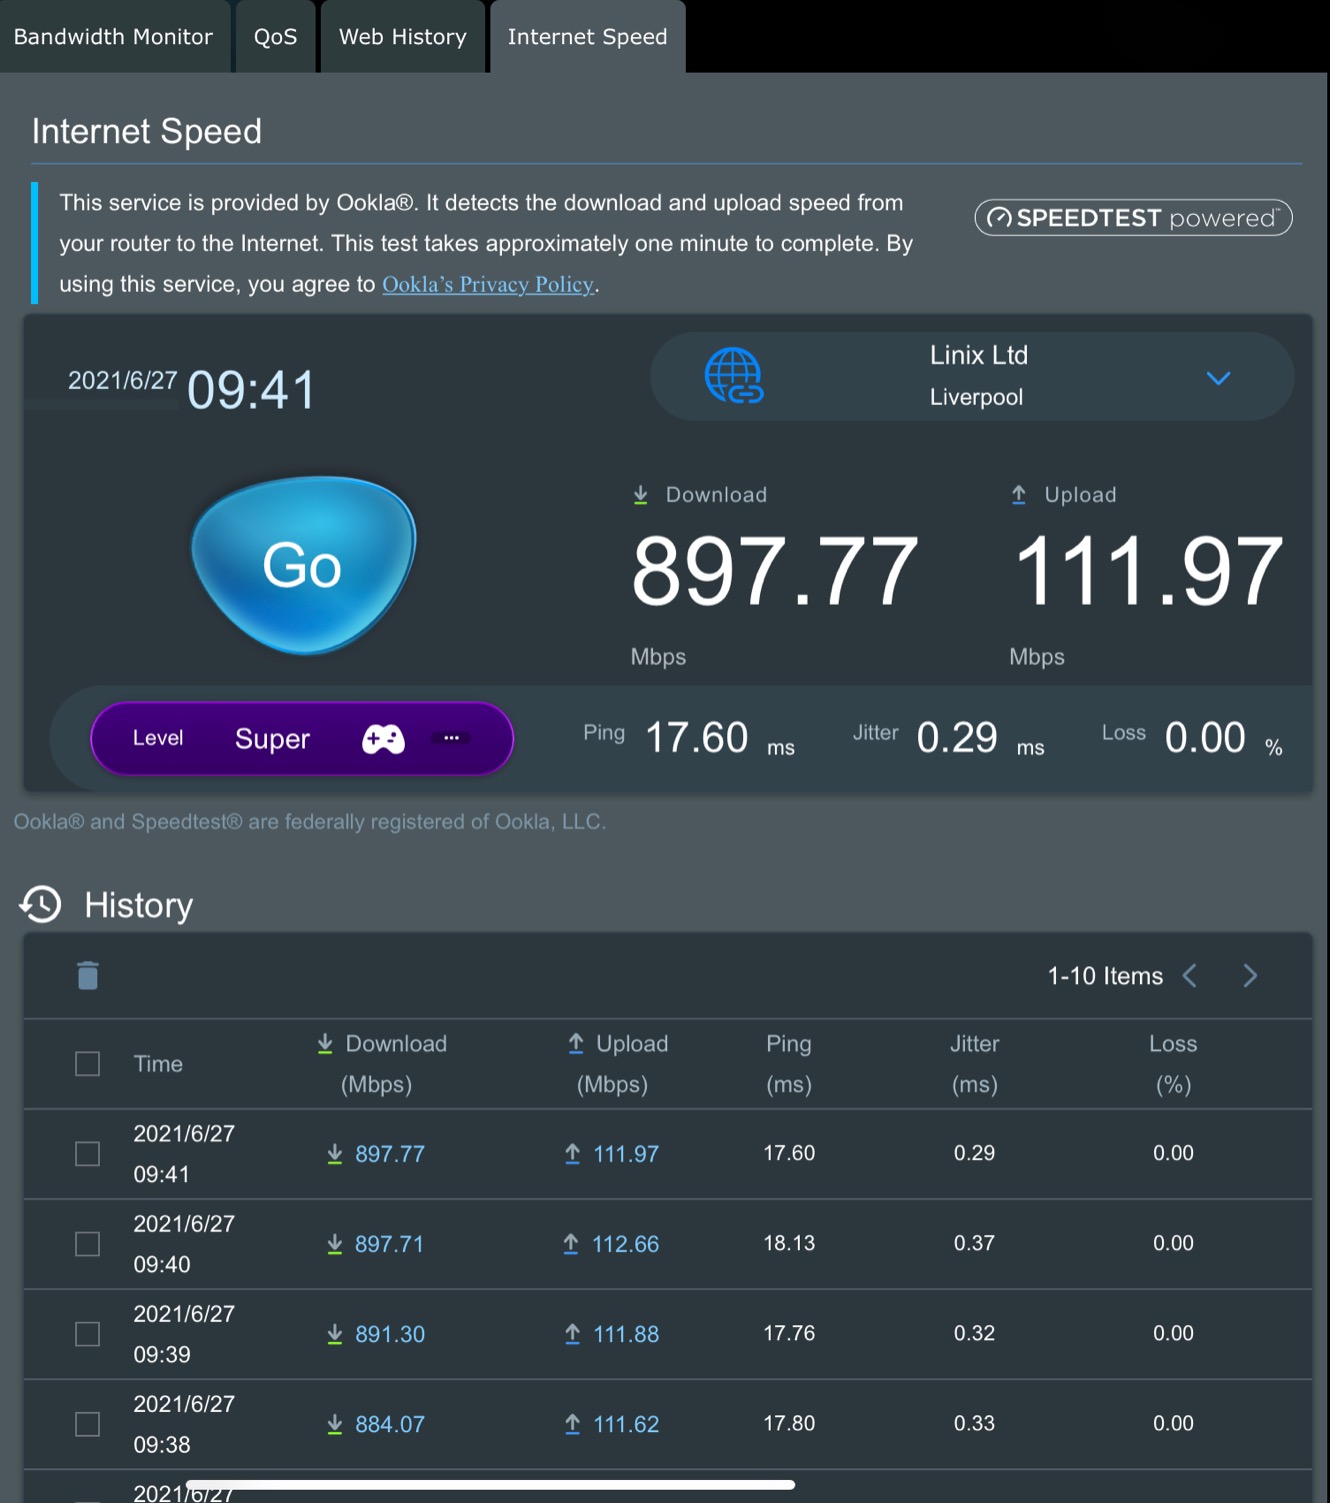
Task: Switch to the Bandwidth Monitor tab
Action: click(113, 37)
